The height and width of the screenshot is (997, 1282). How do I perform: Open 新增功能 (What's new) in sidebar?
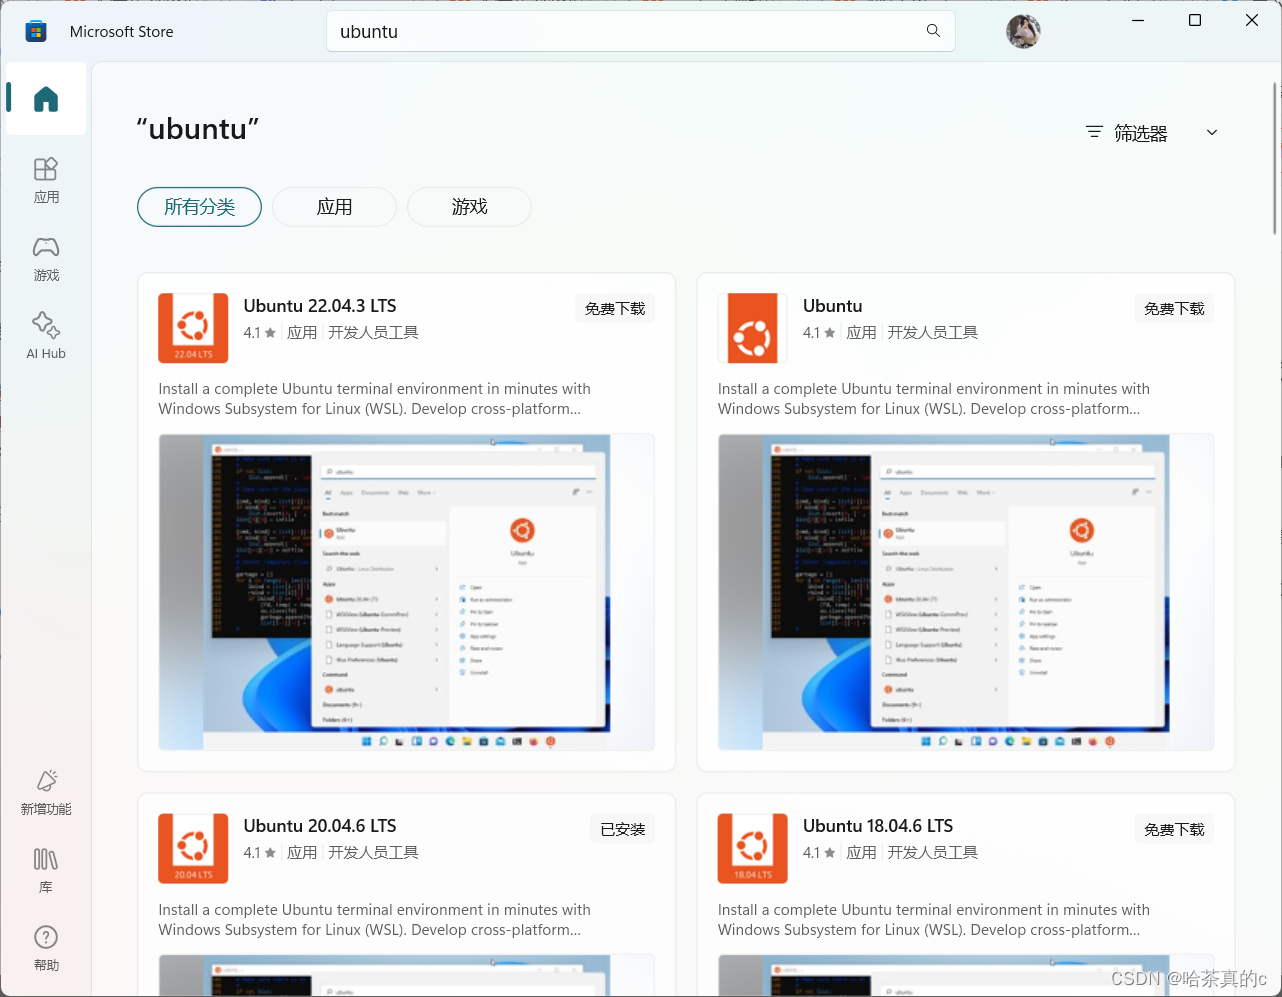46,792
